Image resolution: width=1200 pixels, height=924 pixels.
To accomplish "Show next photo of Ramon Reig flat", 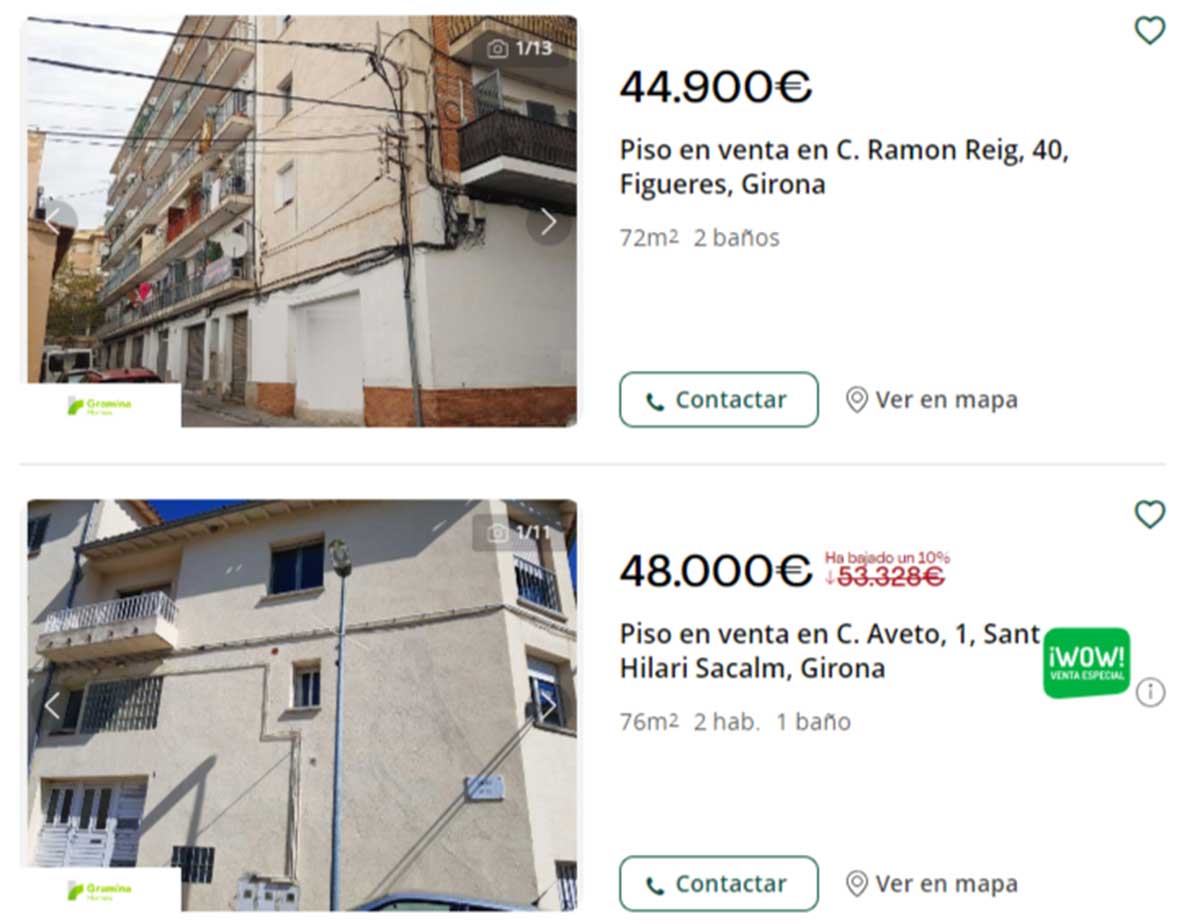I will point(548,222).
